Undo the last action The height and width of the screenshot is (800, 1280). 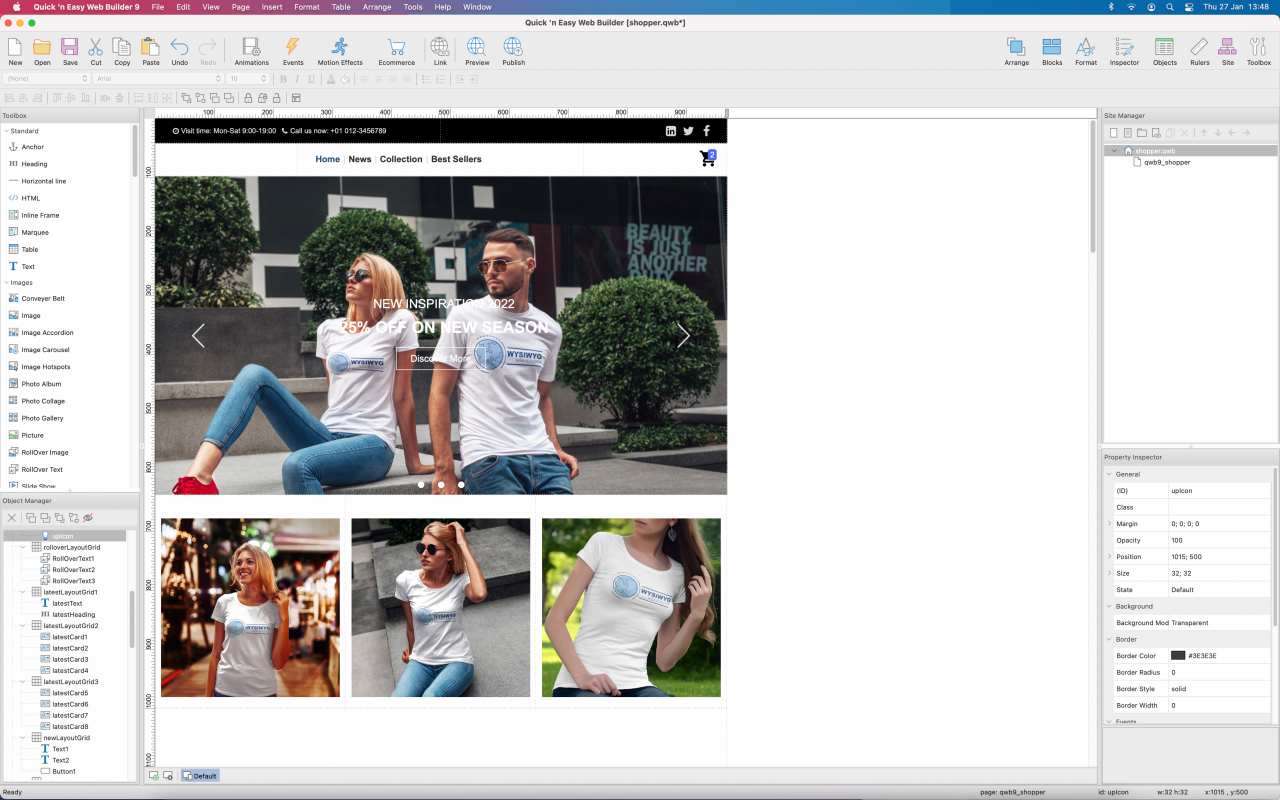[180, 52]
